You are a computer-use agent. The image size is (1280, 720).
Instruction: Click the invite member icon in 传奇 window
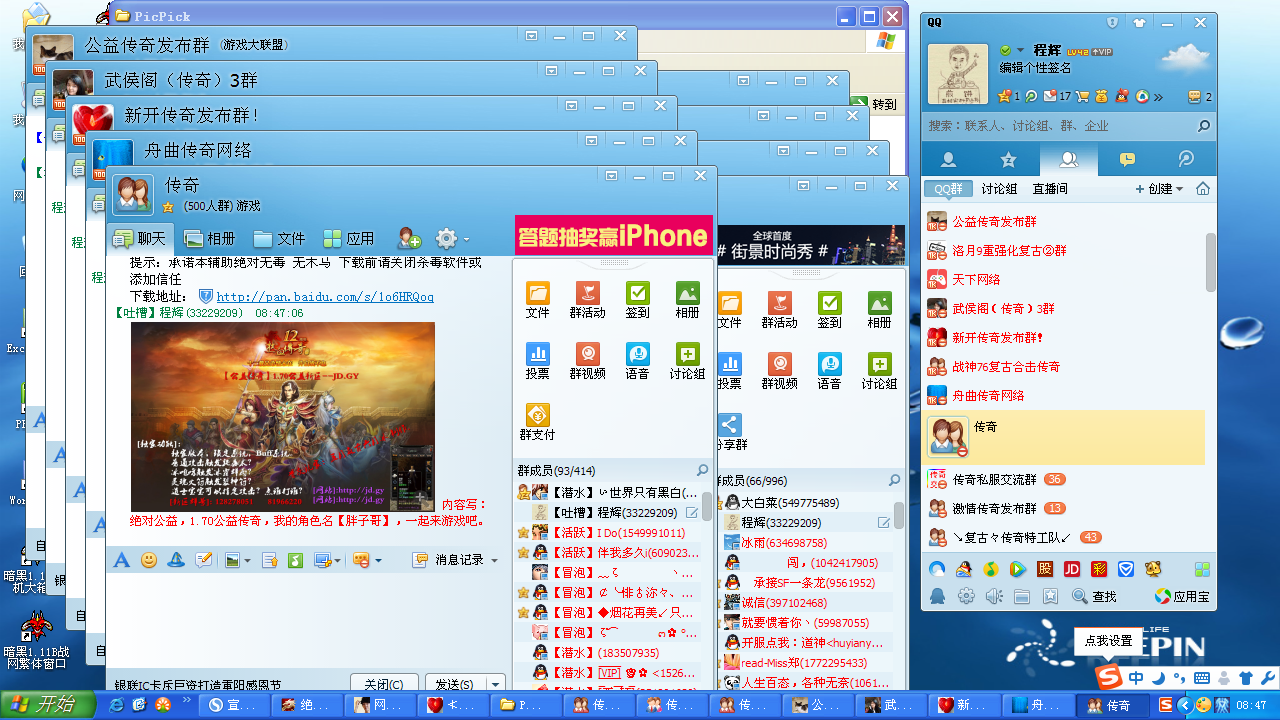[x=409, y=239]
